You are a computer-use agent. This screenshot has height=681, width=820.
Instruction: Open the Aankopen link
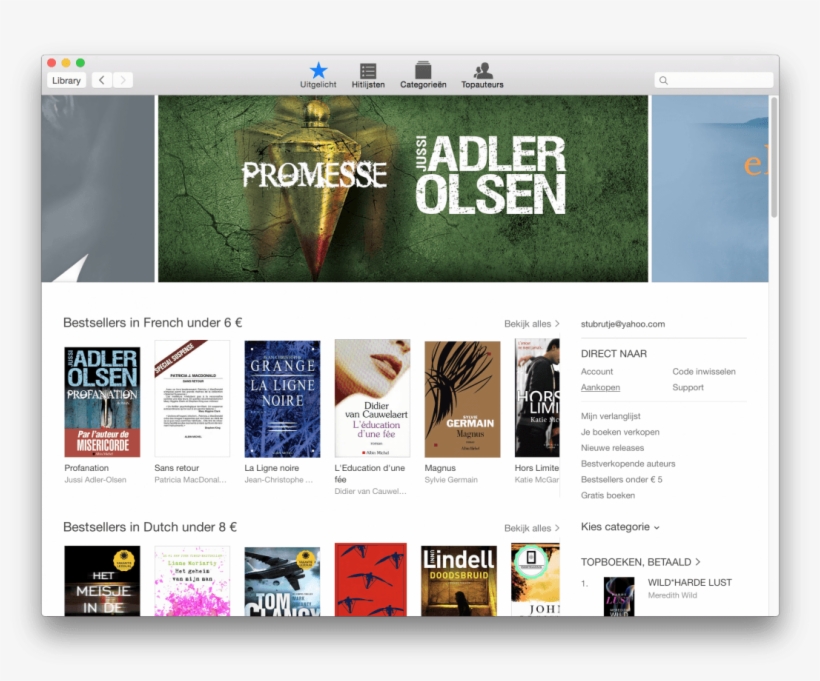[x=600, y=387]
